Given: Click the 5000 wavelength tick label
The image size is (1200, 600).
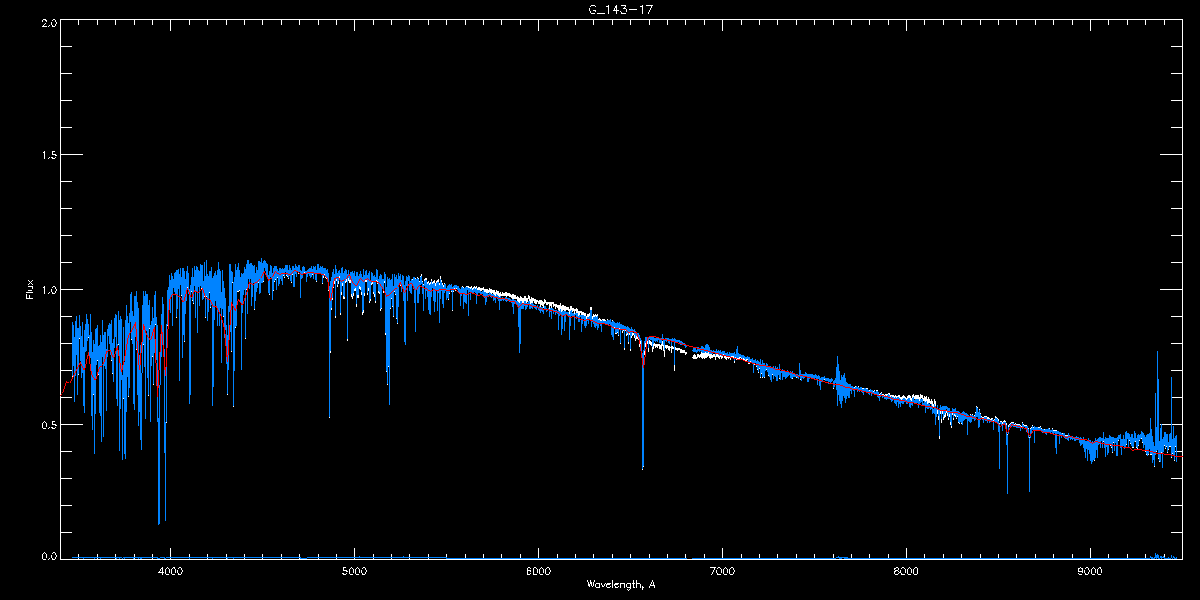Looking at the screenshot, I should 354,572.
